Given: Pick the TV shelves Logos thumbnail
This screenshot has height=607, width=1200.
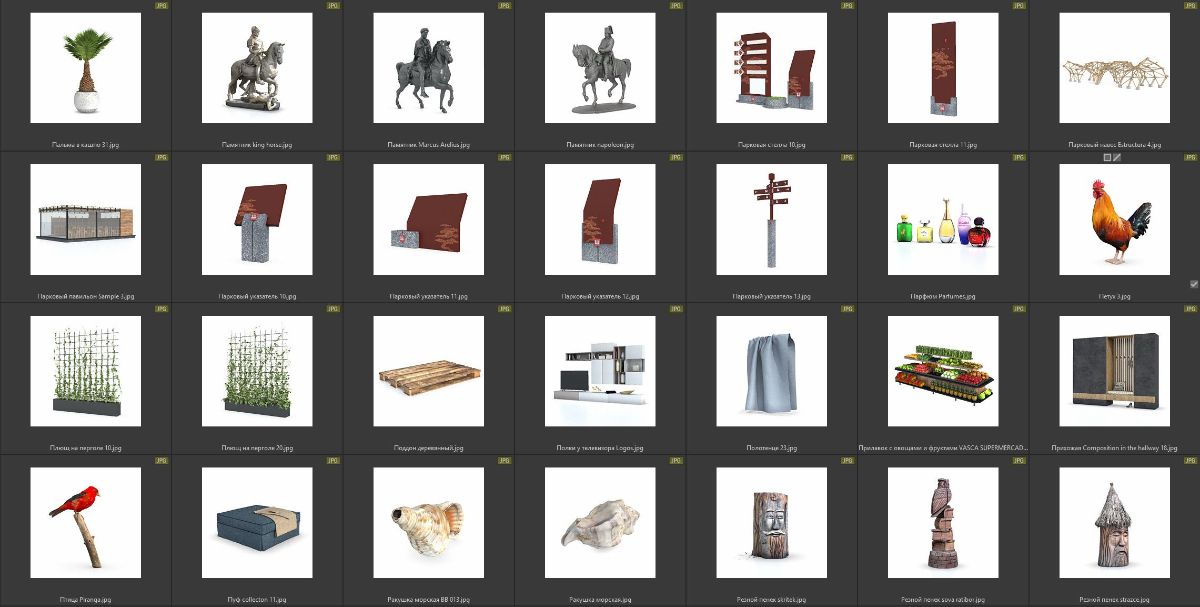Looking at the screenshot, I should tap(600, 372).
